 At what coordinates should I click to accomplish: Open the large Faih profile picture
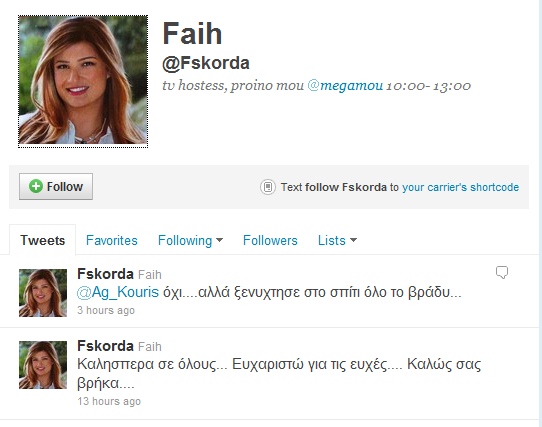click(x=83, y=81)
